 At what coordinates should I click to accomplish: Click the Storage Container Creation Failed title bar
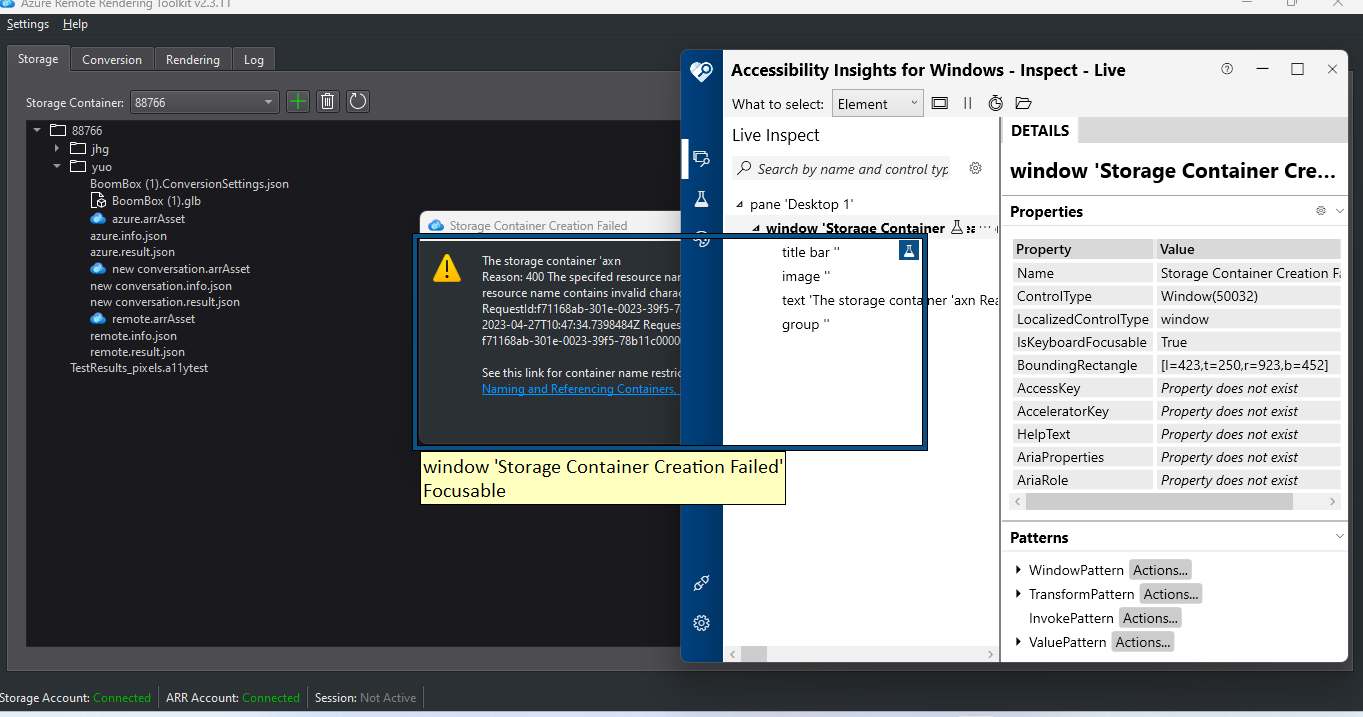click(550, 225)
